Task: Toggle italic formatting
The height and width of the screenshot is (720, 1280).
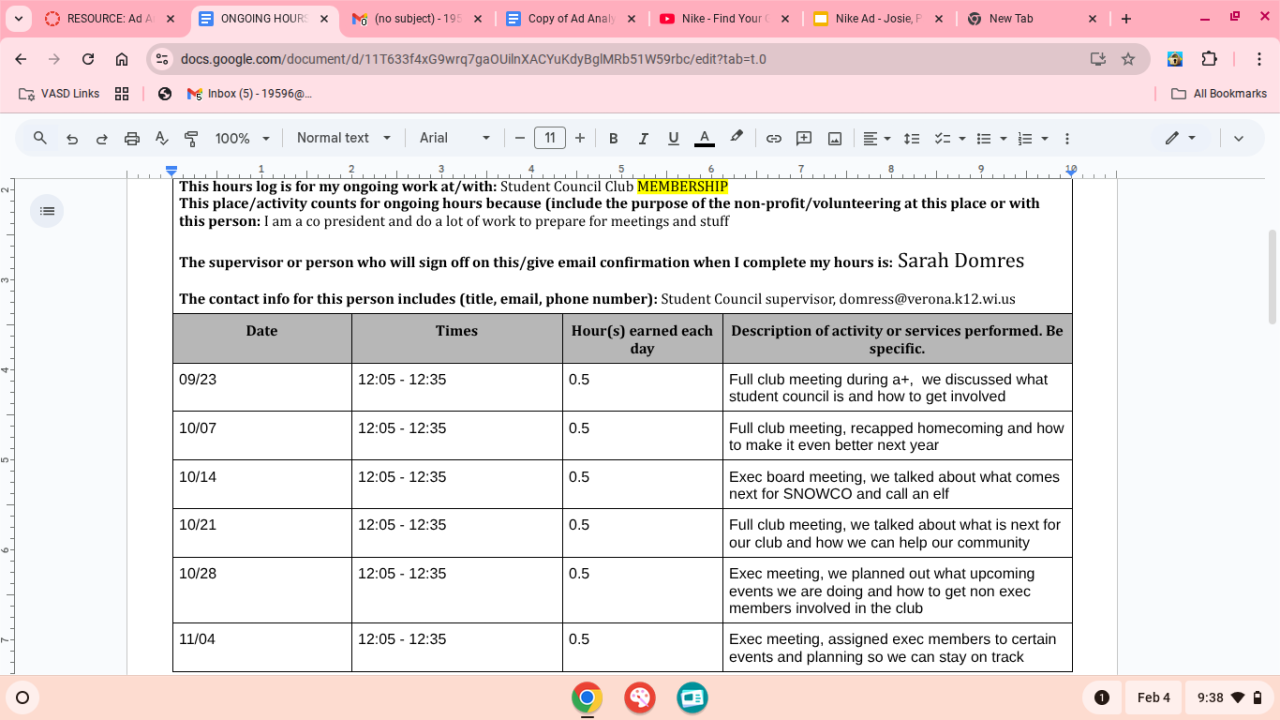Action: 643,139
